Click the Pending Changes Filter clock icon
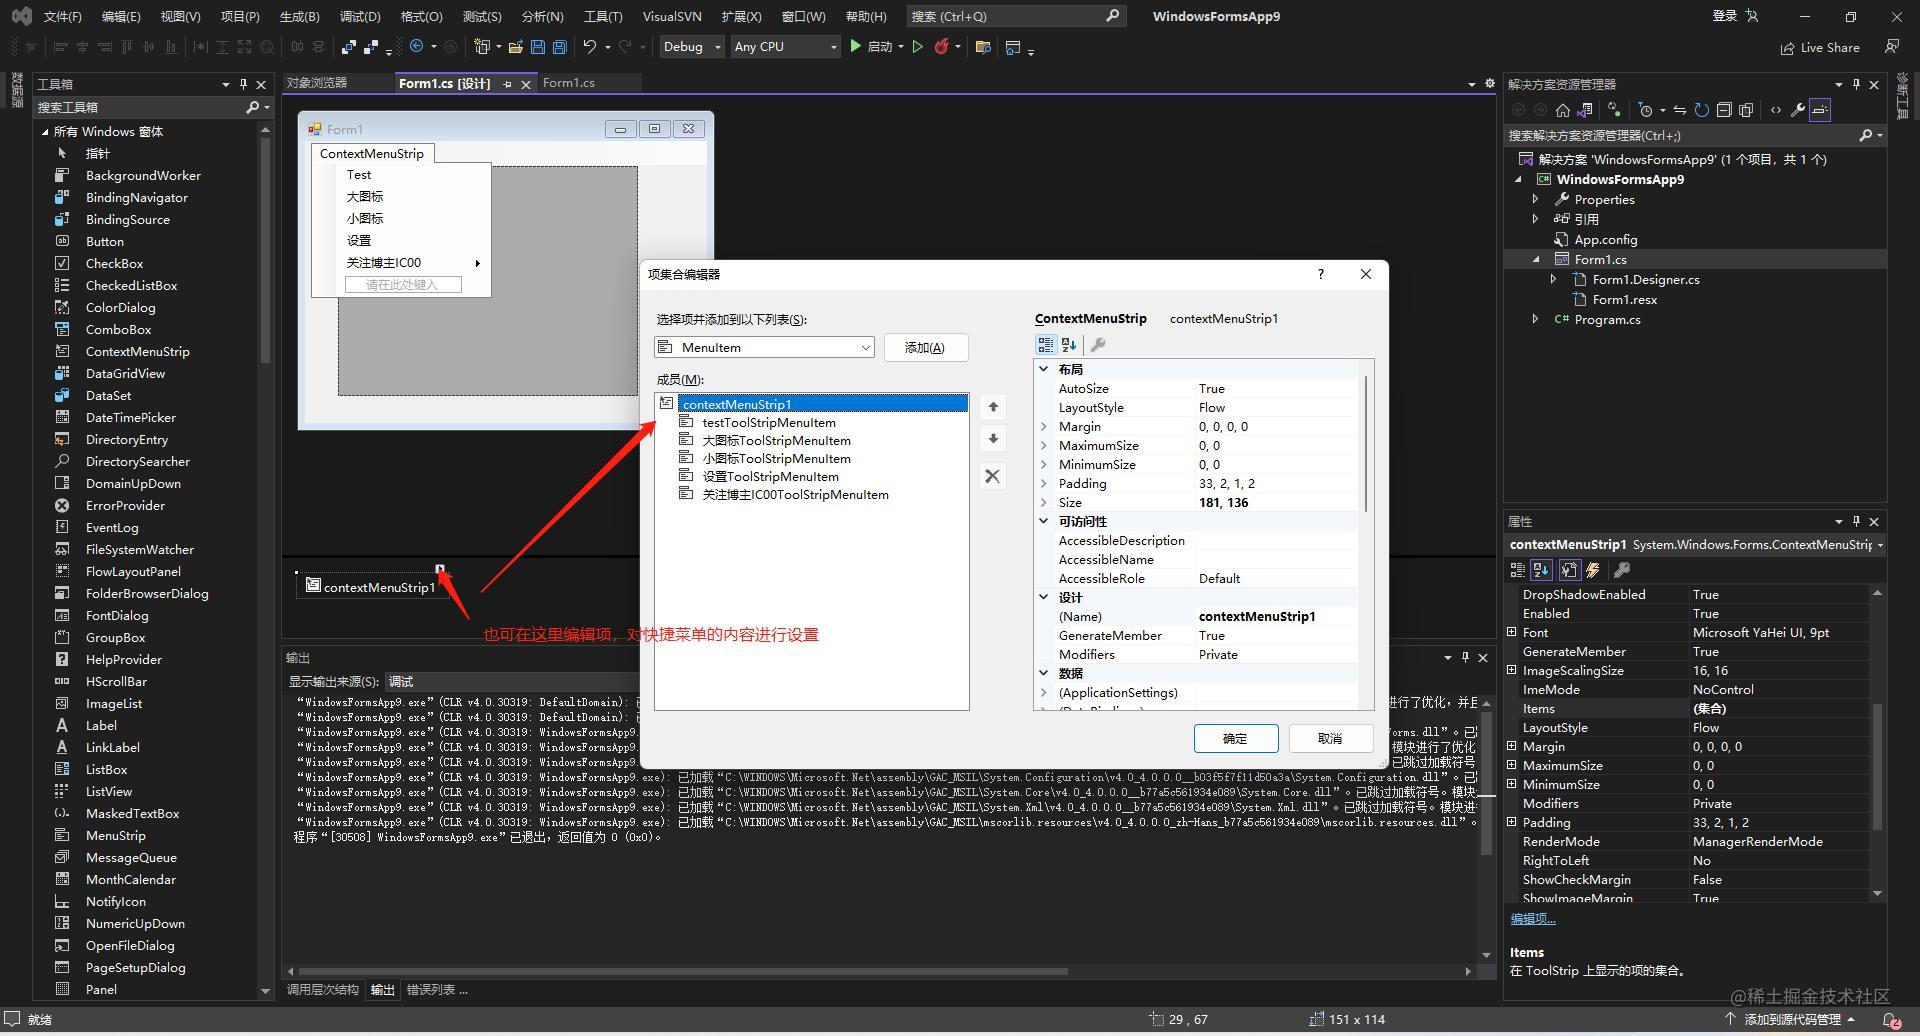Image resolution: width=1920 pixels, height=1036 pixels. pyautogui.click(x=1645, y=110)
